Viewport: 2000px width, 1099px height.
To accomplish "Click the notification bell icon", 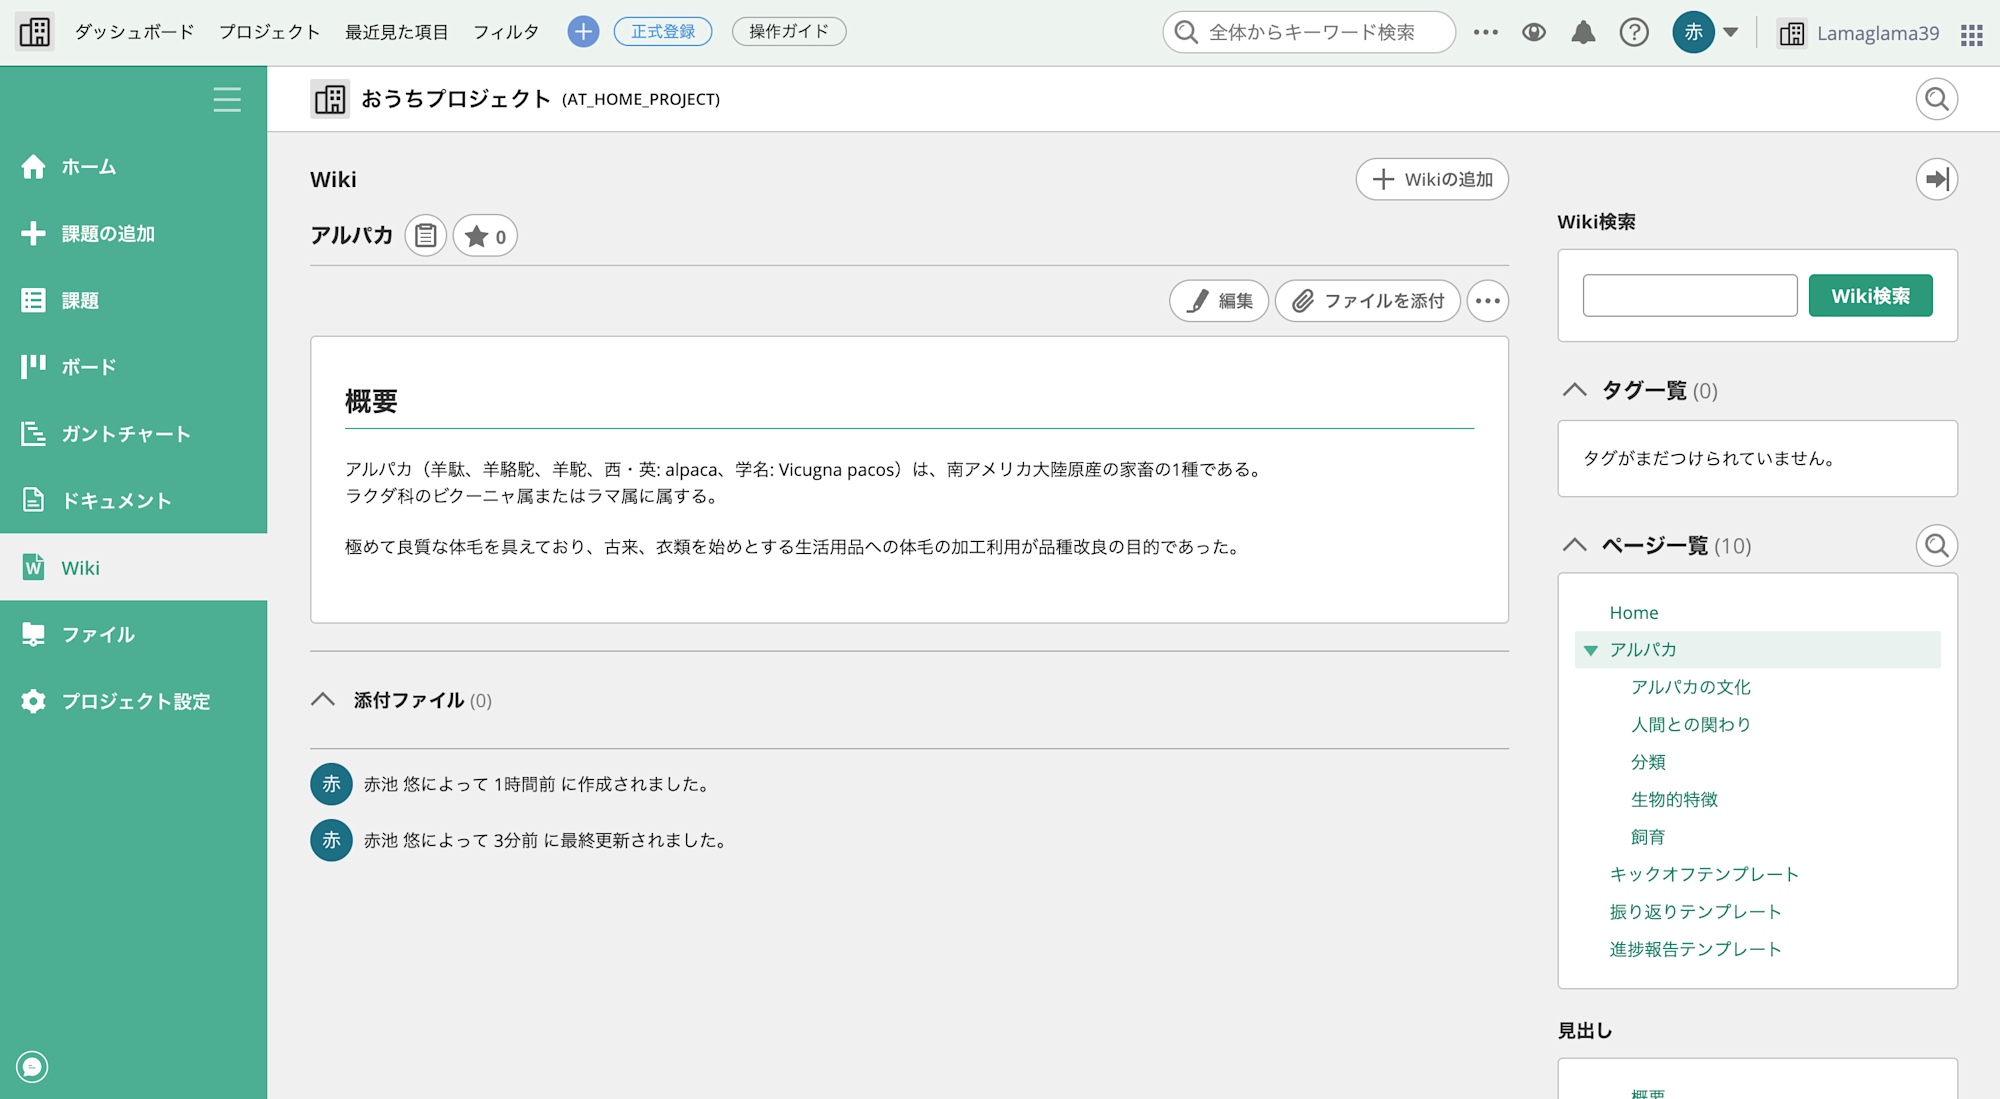I will 1583,33.
